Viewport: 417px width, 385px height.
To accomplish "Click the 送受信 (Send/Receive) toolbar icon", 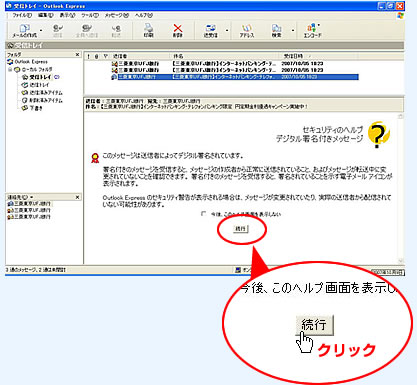I will tap(211, 30).
